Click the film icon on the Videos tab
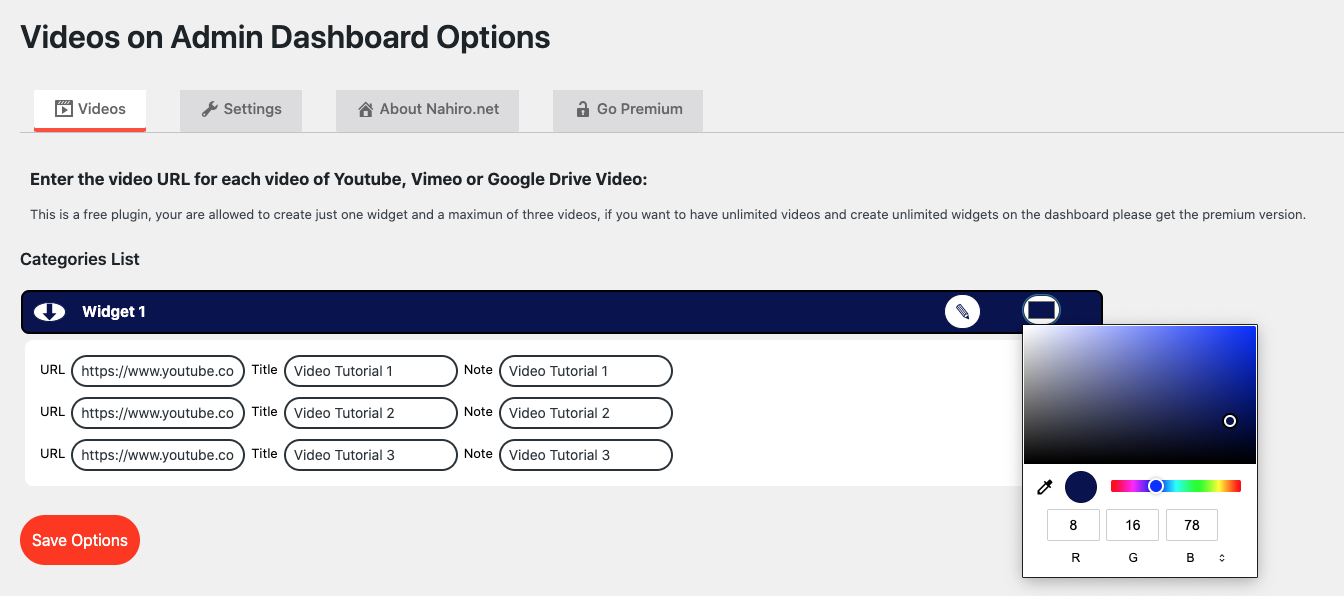The height and width of the screenshot is (596, 1344). click(64, 109)
